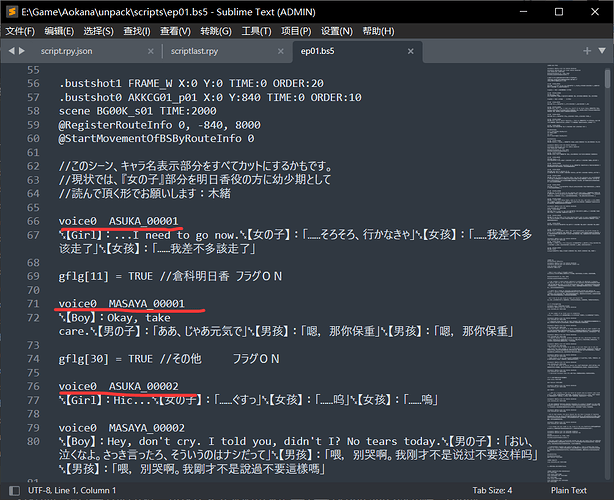Open the 文件(F) menu

click(x=19, y=31)
